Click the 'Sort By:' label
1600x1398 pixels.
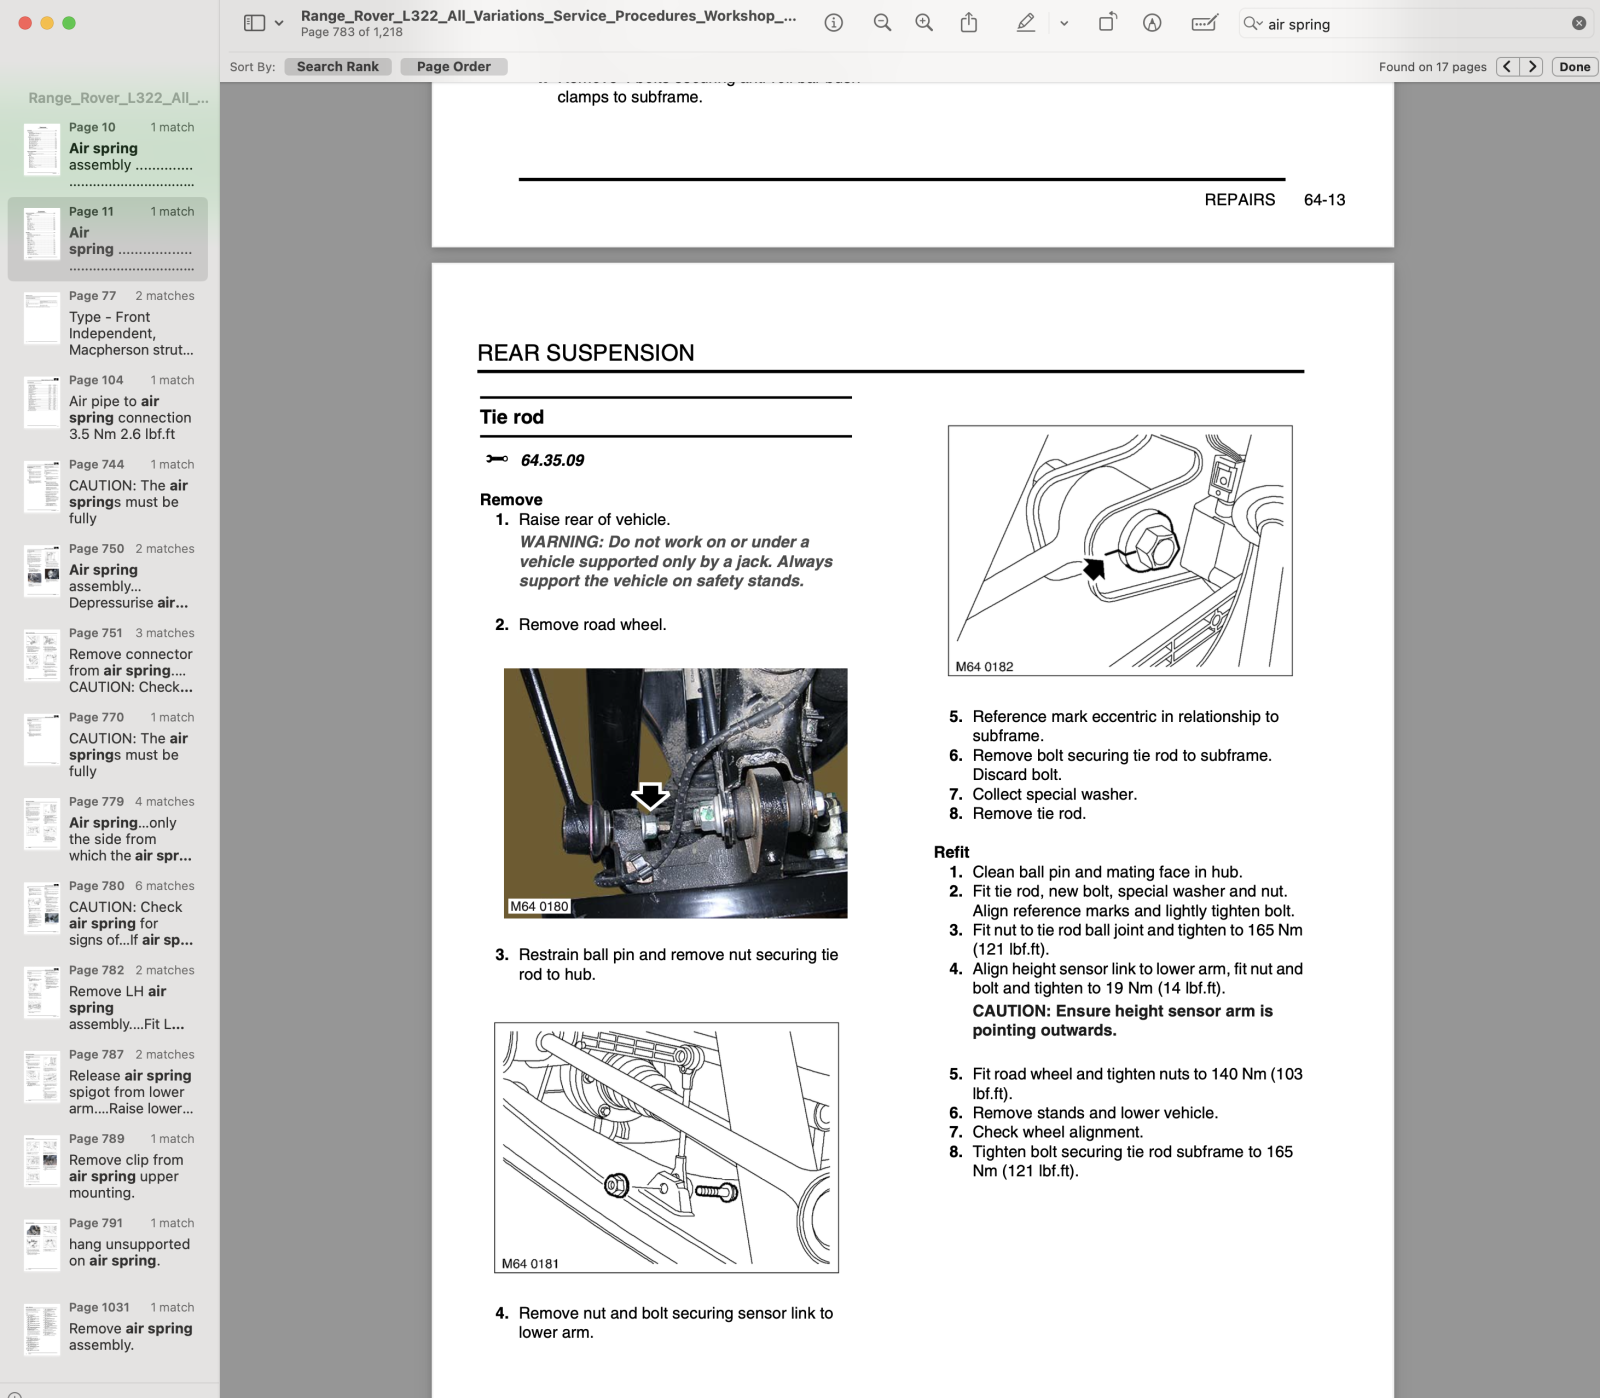coord(252,67)
